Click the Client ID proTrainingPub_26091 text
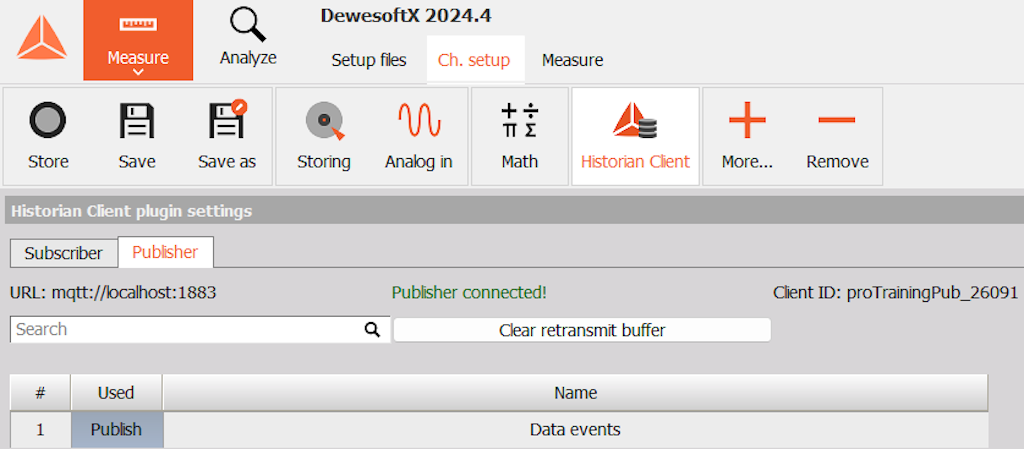Image resolution: width=1024 pixels, height=449 pixels. pos(895,293)
